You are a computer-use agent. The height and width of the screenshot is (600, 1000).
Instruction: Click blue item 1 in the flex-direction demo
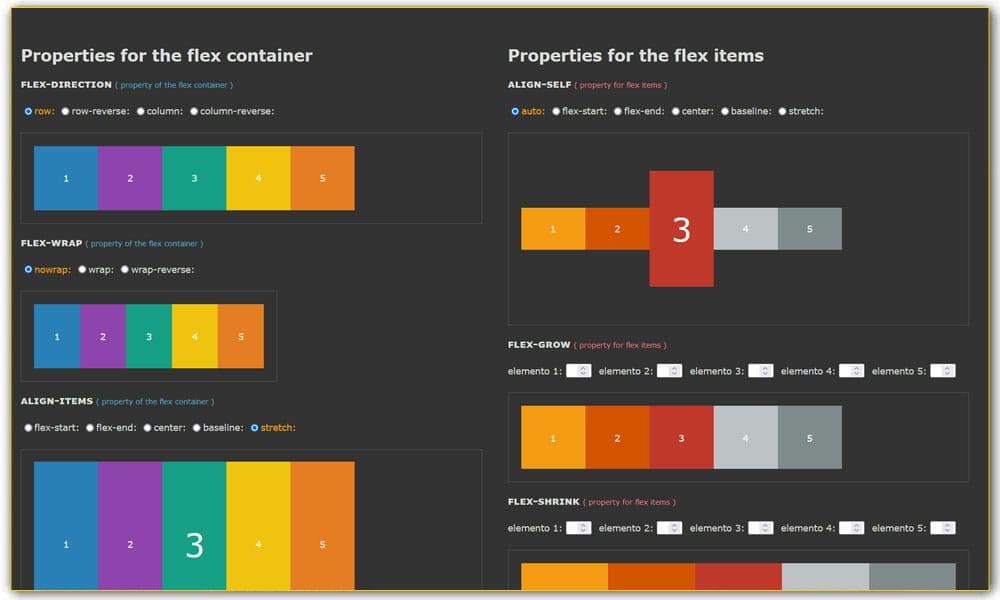click(66, 177)
